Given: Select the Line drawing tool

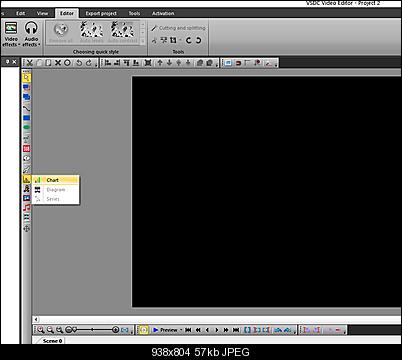Looking at the screenshot, I should (26, 108).
